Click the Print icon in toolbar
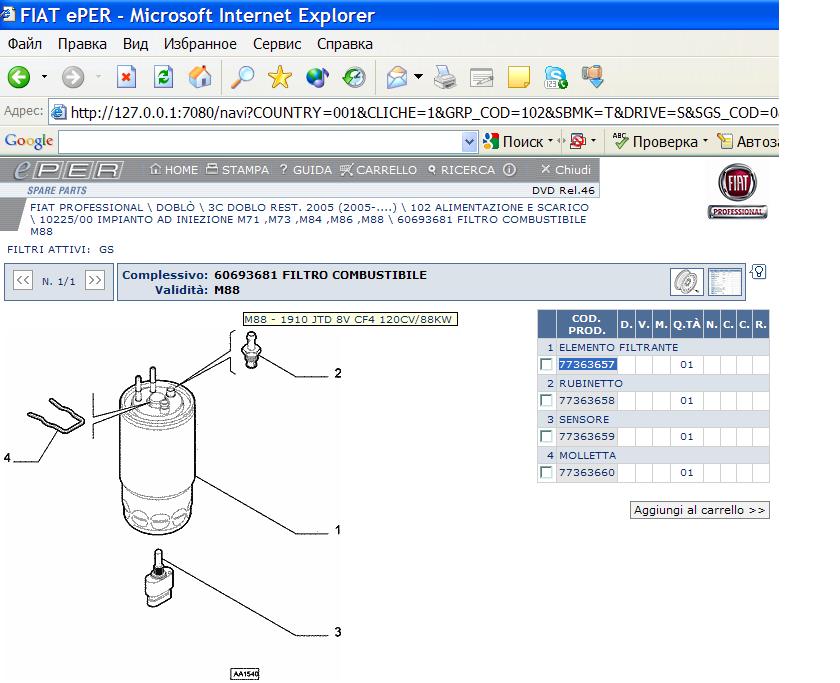 pos(446,77)
